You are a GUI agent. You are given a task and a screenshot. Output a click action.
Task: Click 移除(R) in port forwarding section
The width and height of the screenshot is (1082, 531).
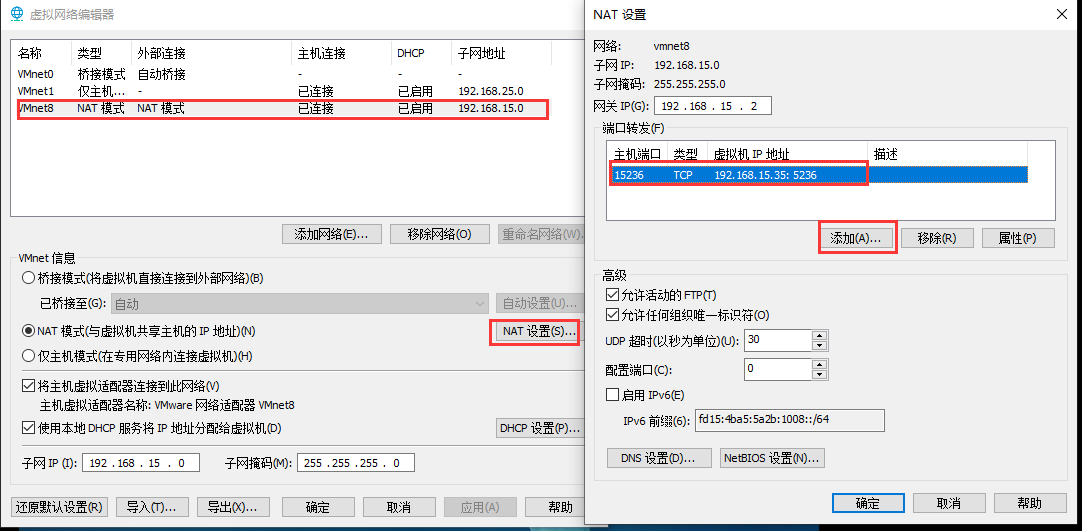pyautogui.click(x=937, y=238)
